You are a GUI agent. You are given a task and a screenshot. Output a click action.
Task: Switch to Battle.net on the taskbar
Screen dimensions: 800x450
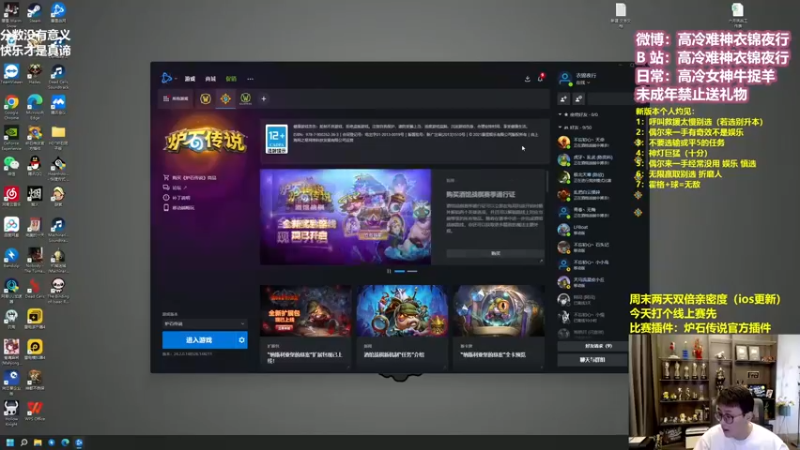click(x=79, y=442)
